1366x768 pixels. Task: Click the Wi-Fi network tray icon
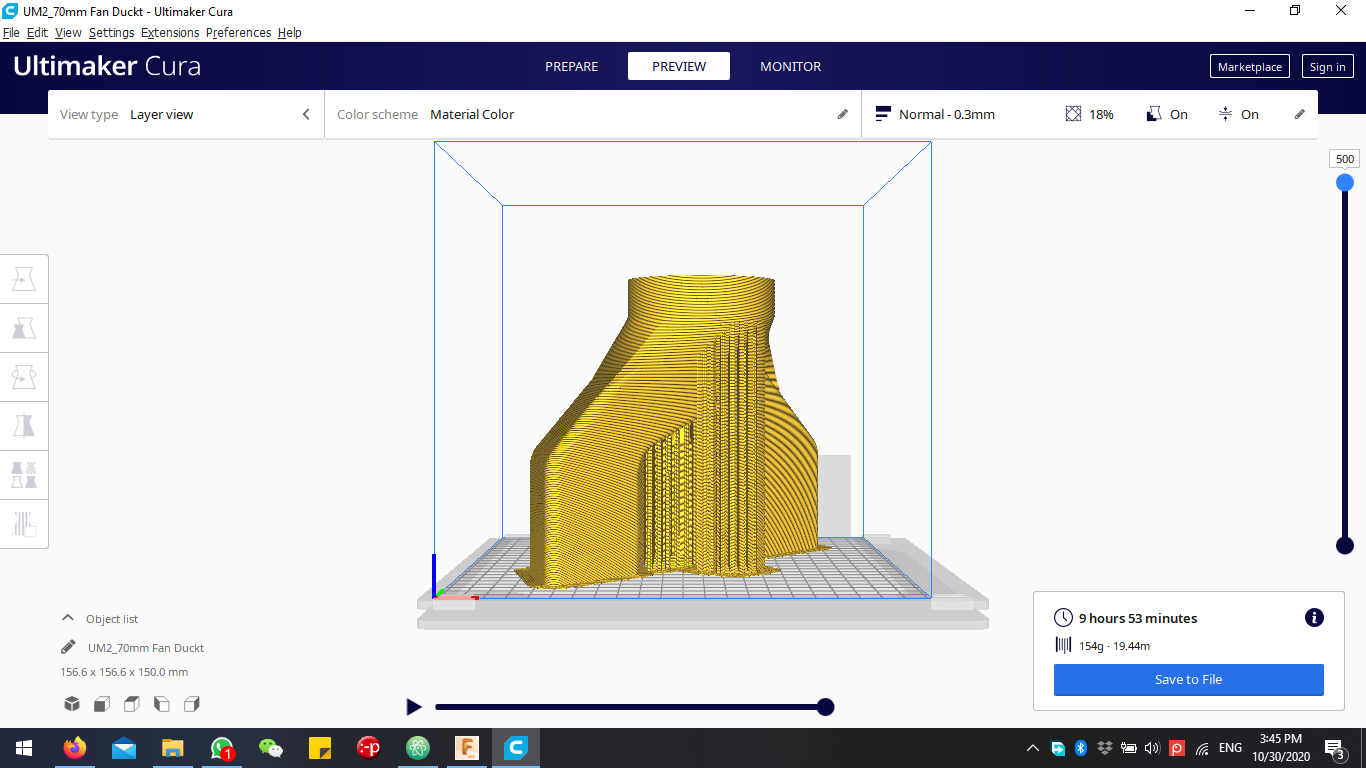(1202, 748)
